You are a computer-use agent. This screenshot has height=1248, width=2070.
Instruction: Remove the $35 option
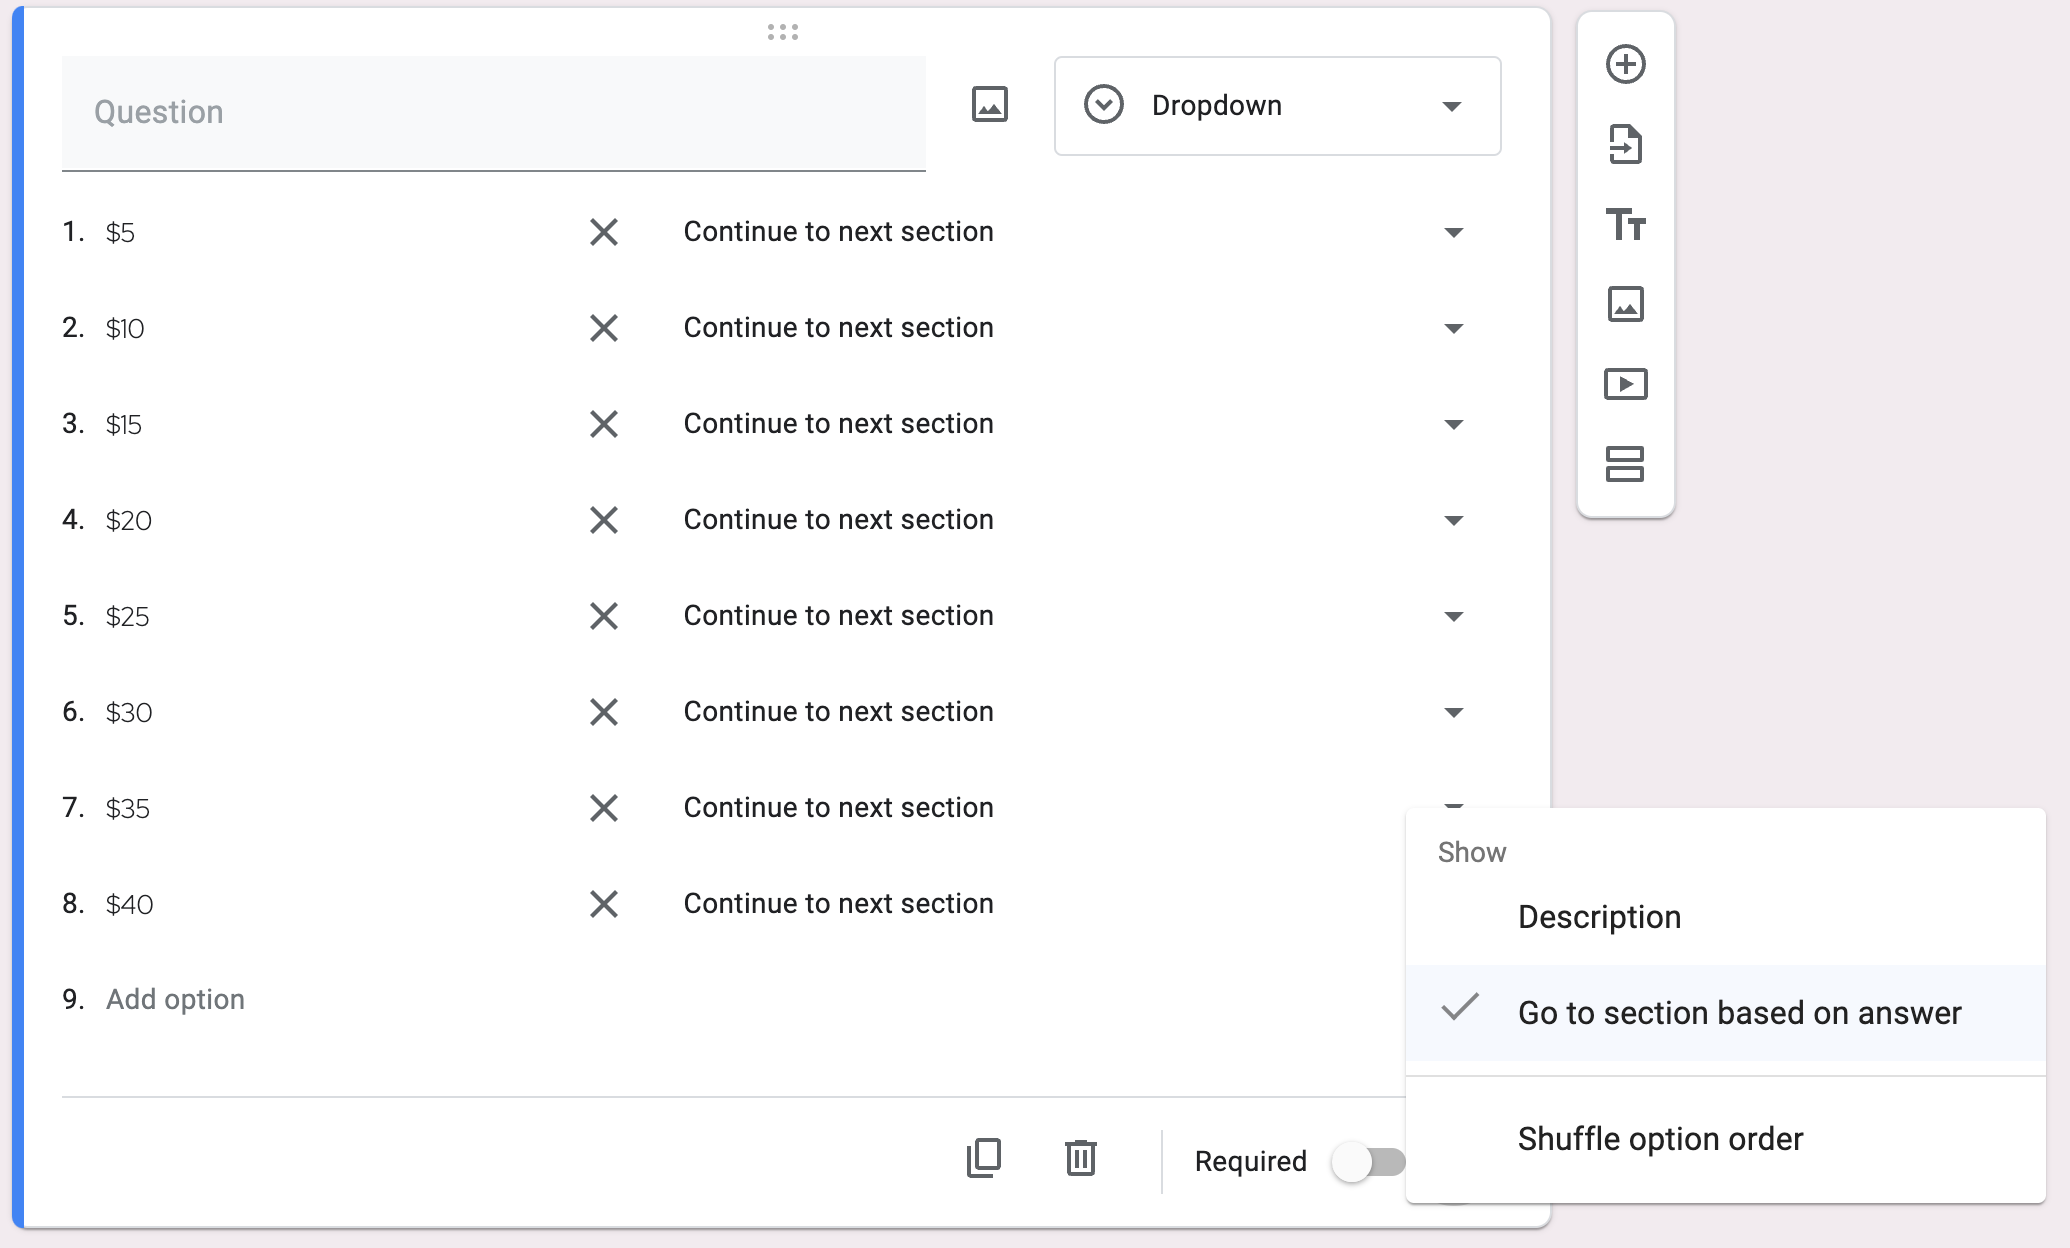[604, 808]
